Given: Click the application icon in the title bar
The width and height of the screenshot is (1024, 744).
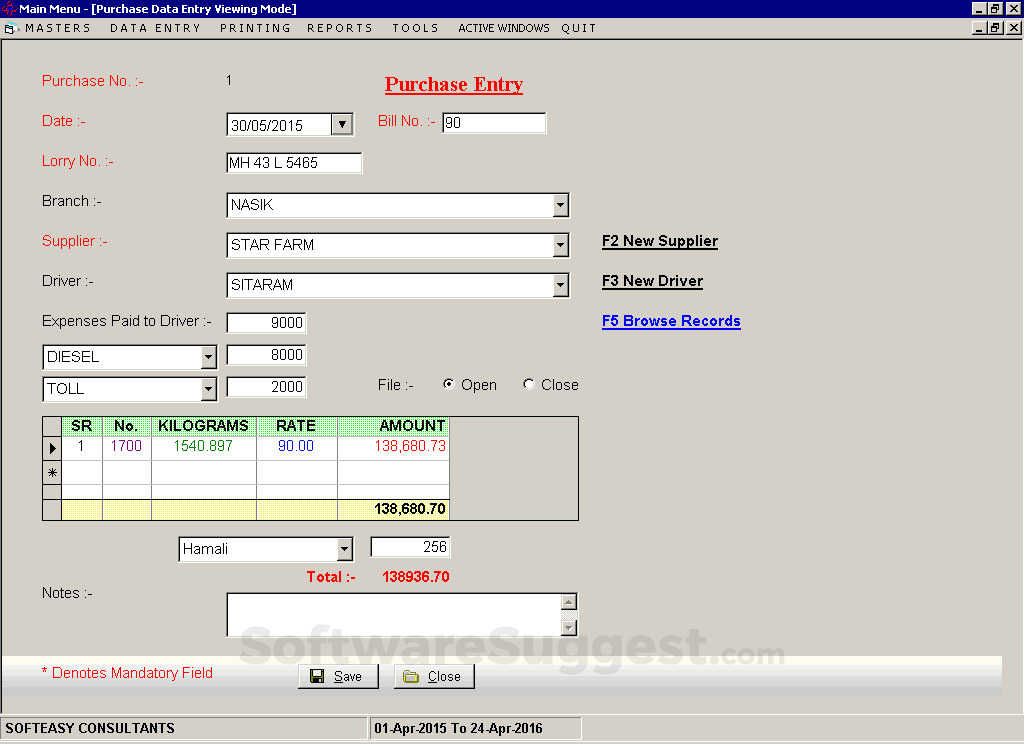Looking at the screenshot, I should point(8,8).
